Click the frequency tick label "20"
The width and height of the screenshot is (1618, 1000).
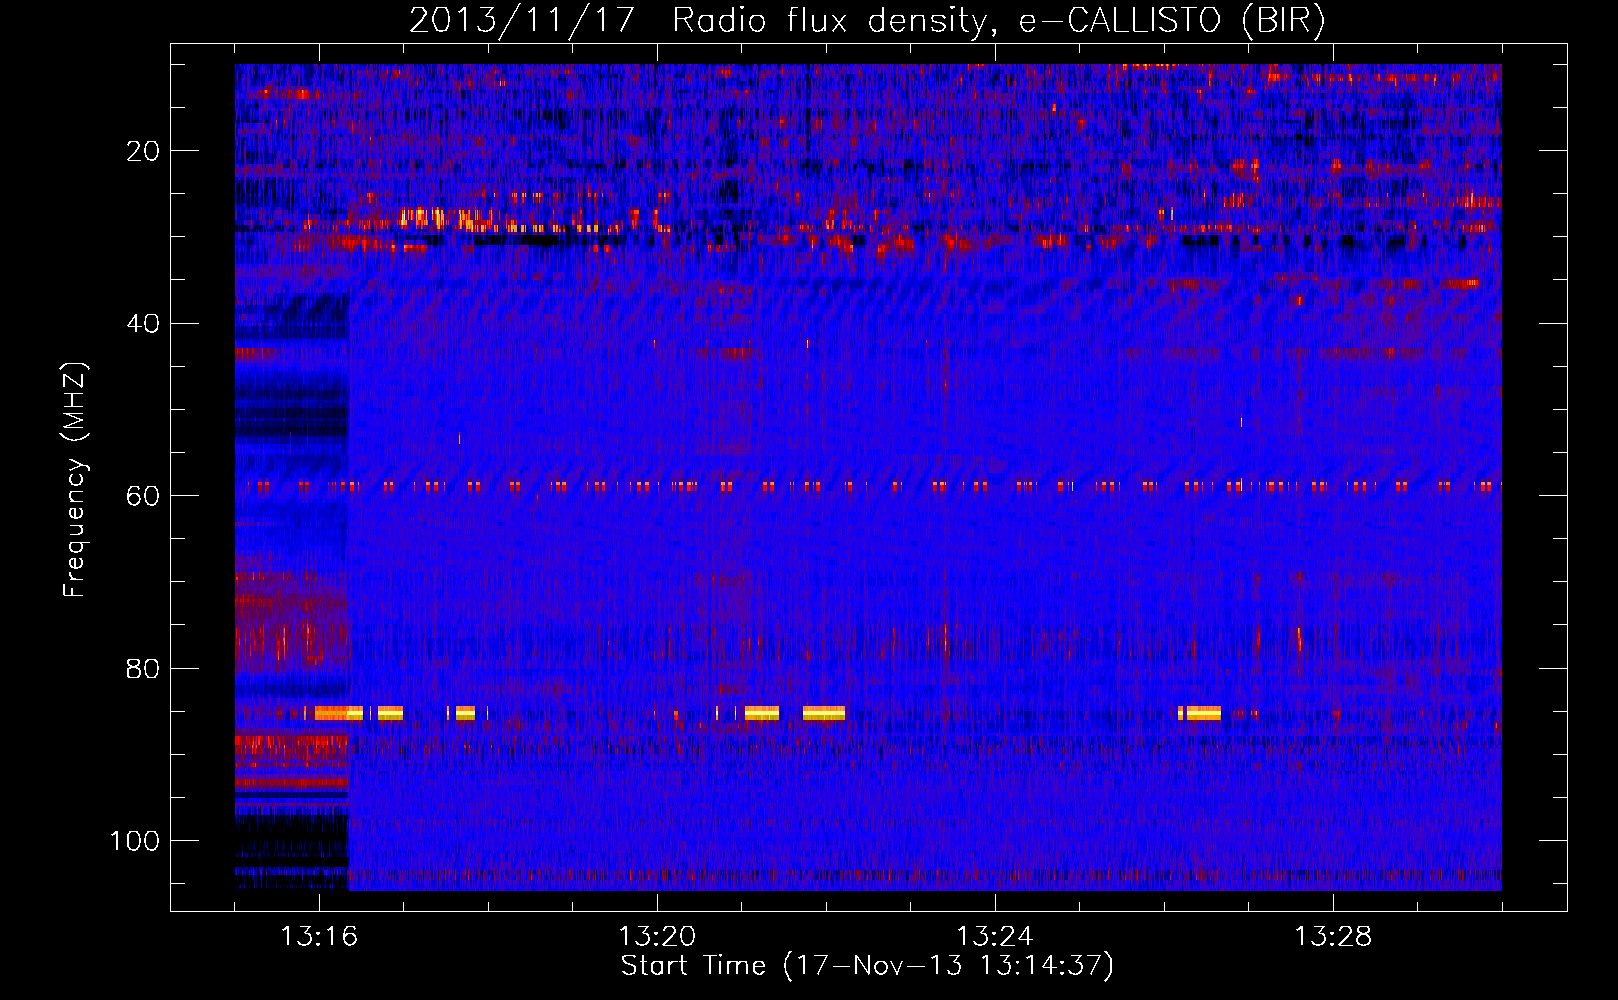[x=143, y=151]
